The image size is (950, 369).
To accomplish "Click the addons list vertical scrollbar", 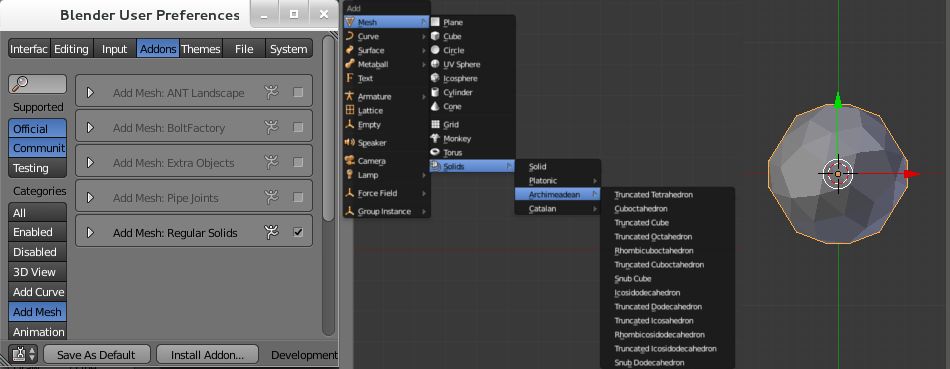I will coord(328,128).
